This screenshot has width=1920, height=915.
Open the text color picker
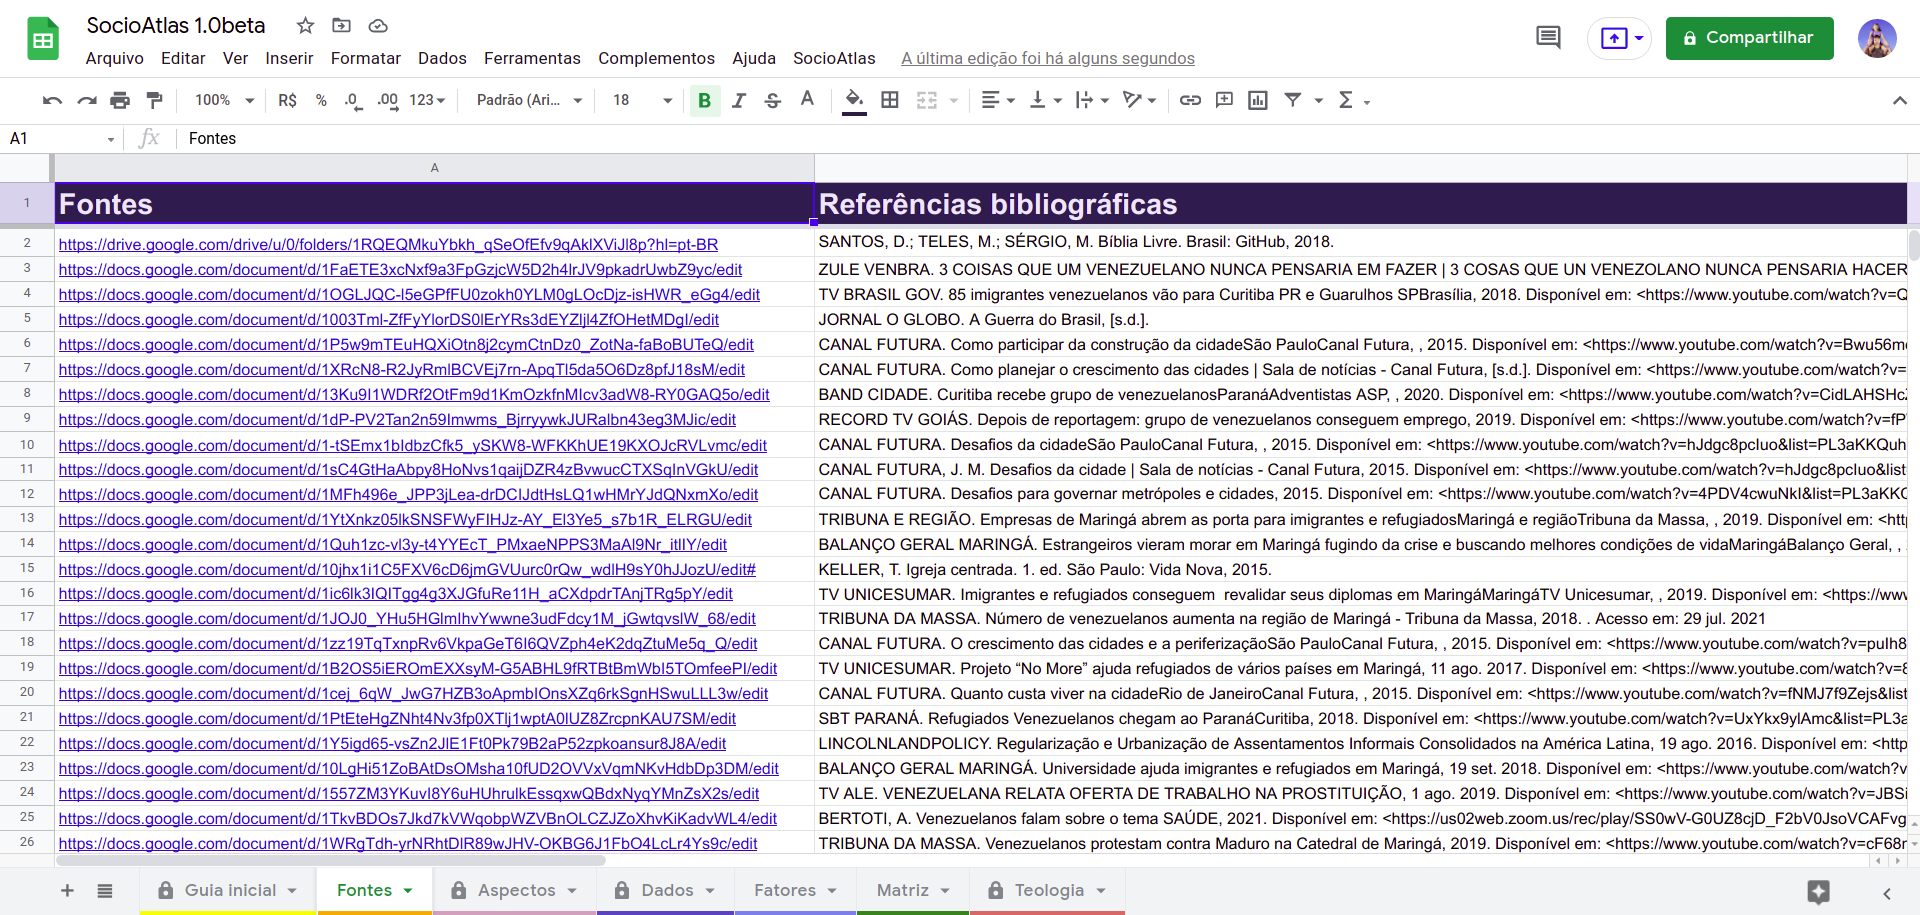click(x=807, y=100)
